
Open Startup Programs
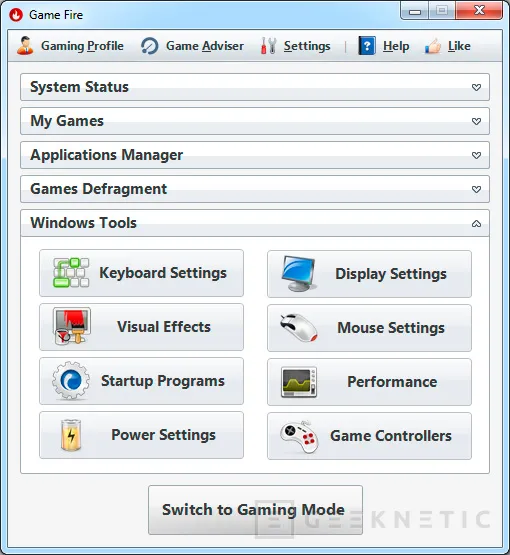(x=142, y=381)
